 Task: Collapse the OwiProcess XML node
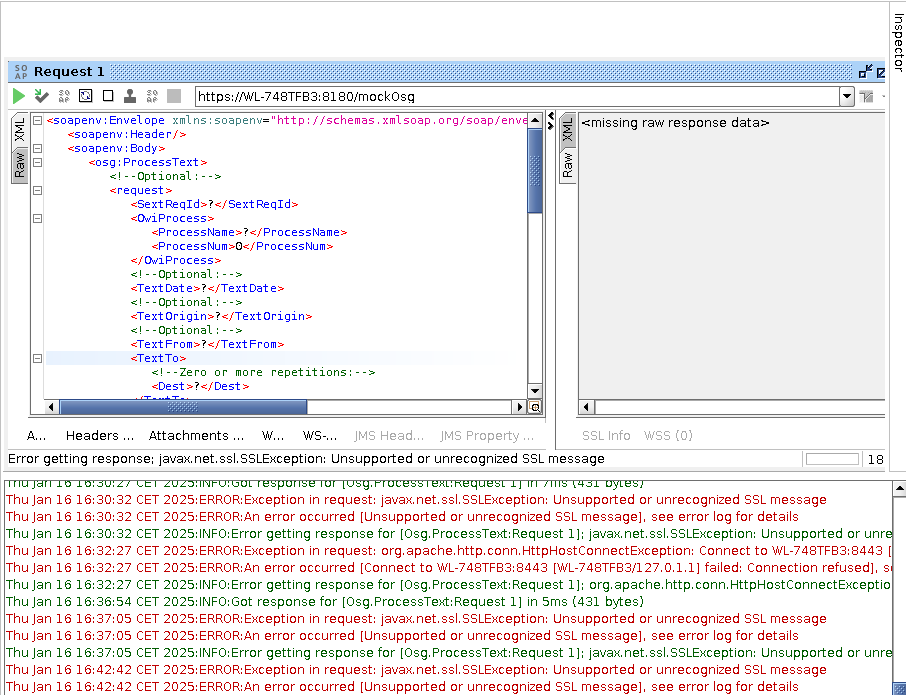[37, 218]
